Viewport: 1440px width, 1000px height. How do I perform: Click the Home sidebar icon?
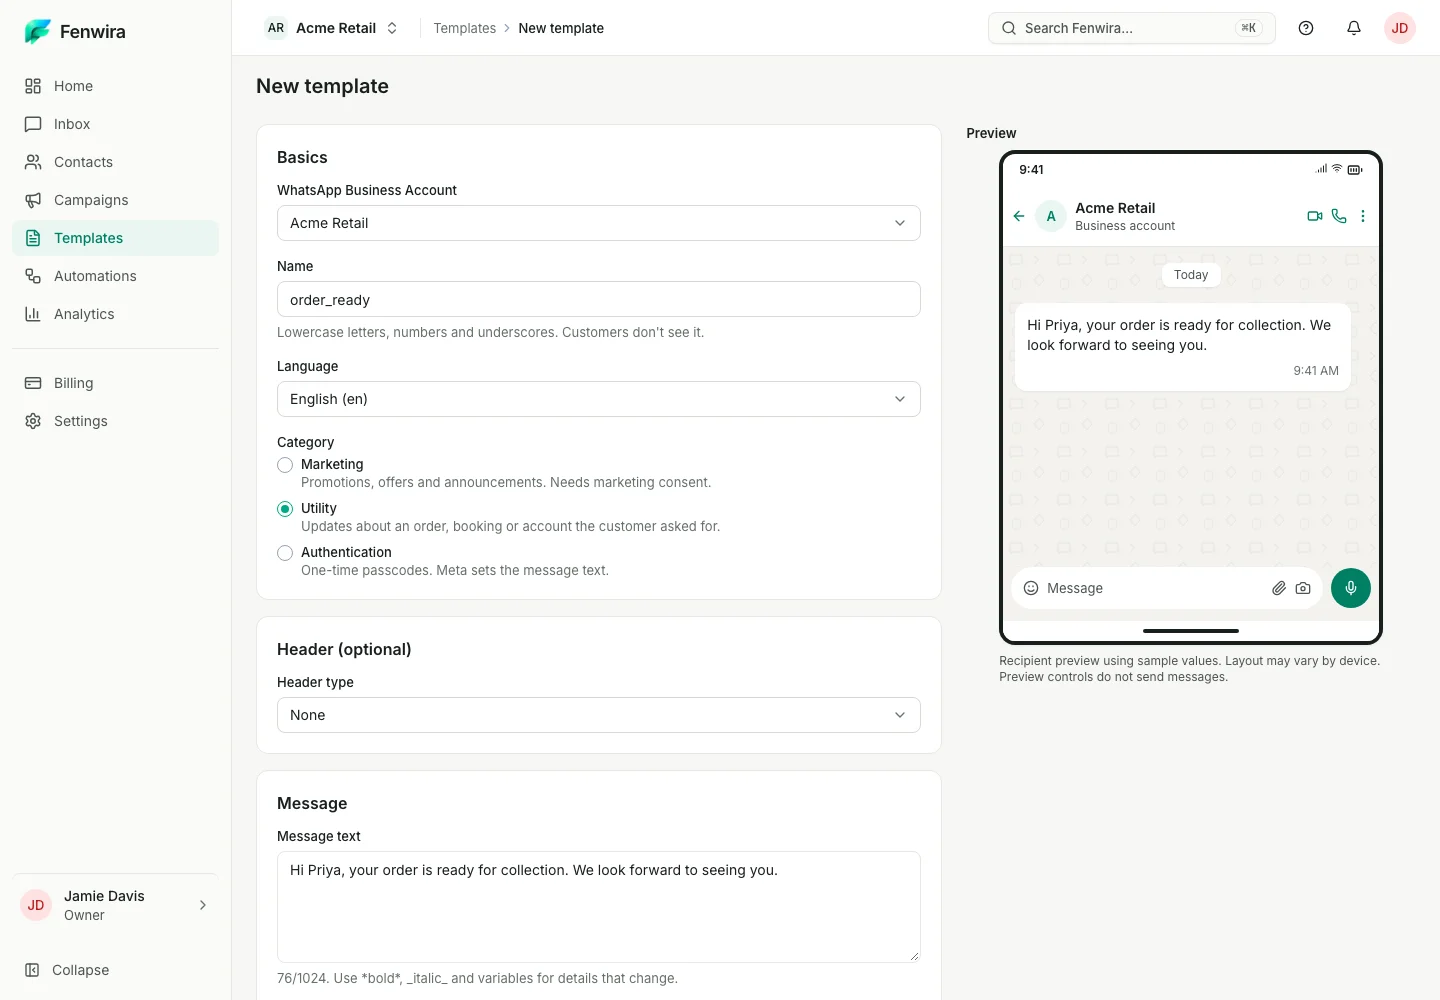pos(33,86)
